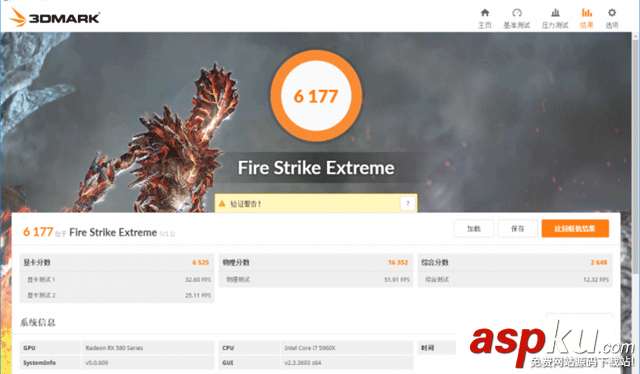Click the 时间 label cell
Image resolution: width=640 pixels, height=374 pixels.
pos(436,348)
